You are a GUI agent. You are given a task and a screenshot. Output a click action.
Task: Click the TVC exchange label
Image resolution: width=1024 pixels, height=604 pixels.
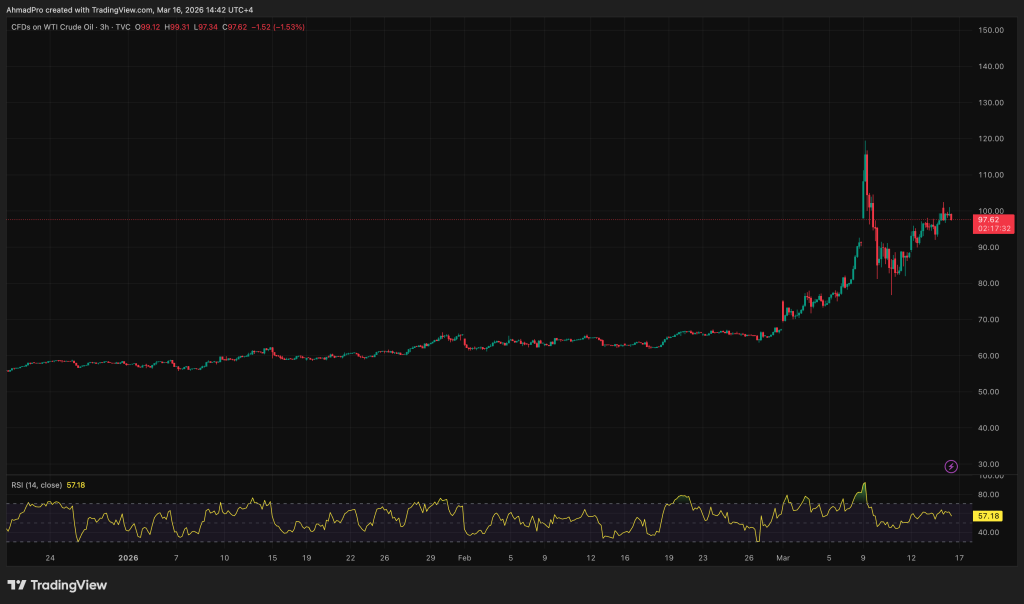click(x=122, y=28)
